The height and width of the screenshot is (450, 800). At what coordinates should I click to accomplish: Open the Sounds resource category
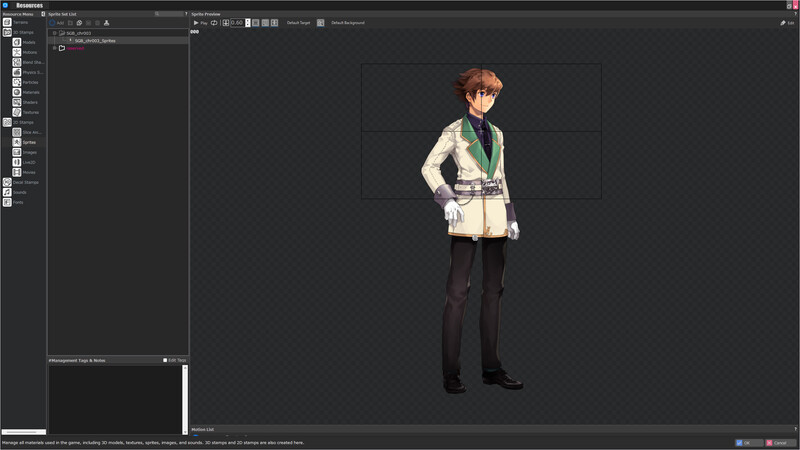pos(14,192)
